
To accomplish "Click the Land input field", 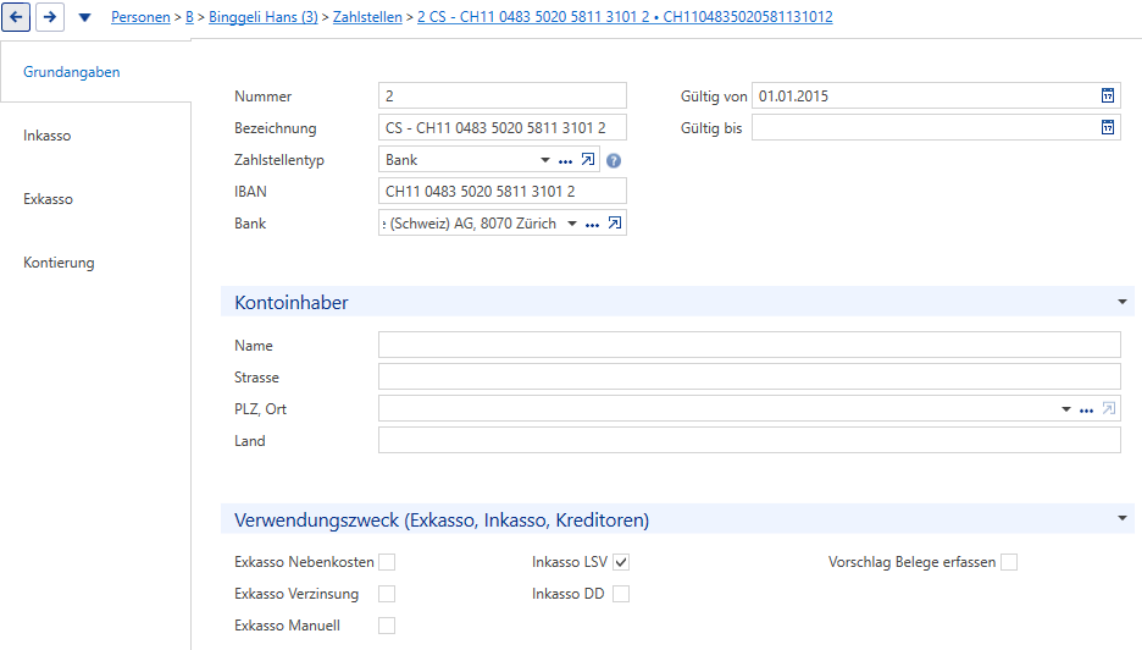I will tap(749, 440).
